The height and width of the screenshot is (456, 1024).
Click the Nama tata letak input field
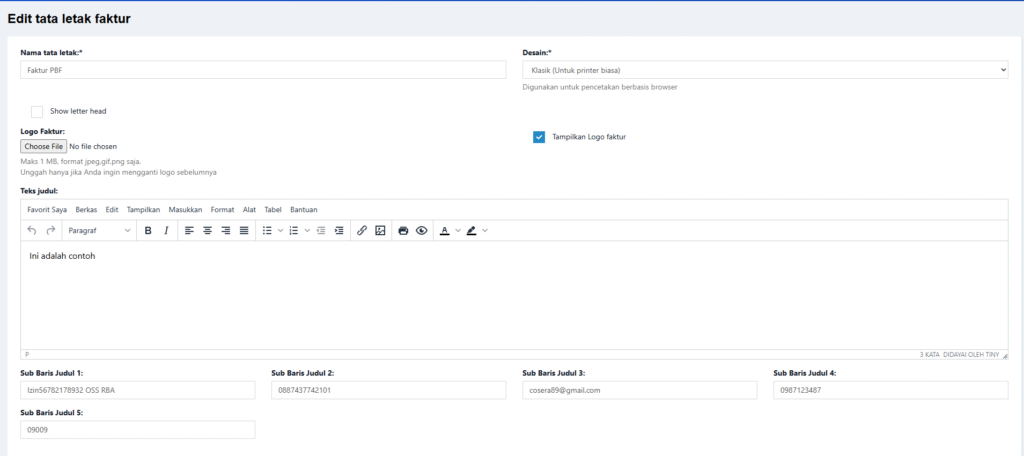pyautogui.click(x=263, y=70)
